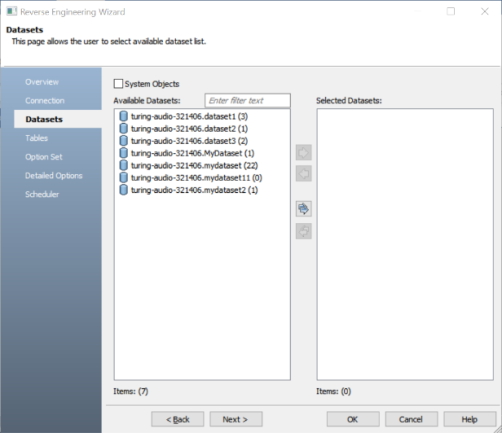Screen dimensions: 502x433
Task: Go to the Connection step
Action: coord(45,101)
